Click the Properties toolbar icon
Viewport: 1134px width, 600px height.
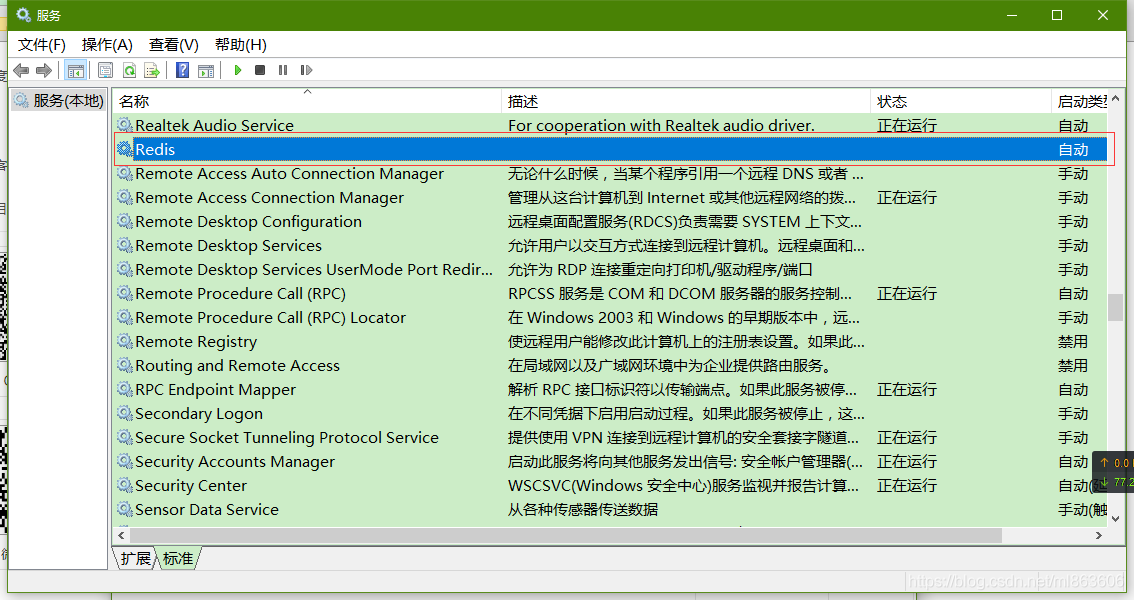tap(105, 70)
